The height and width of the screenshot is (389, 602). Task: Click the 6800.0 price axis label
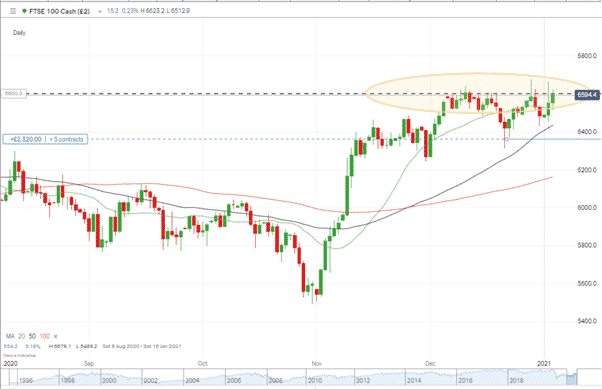587,56
